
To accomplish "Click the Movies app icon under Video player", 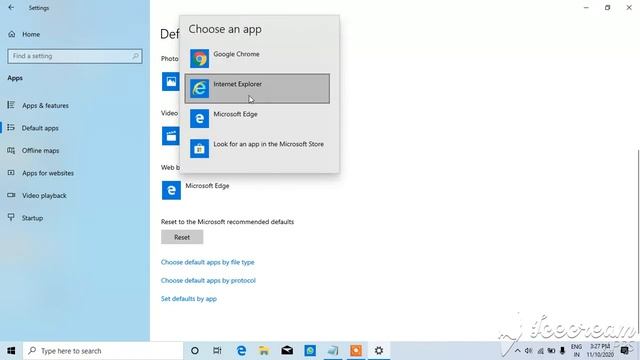I will [170, 136].
